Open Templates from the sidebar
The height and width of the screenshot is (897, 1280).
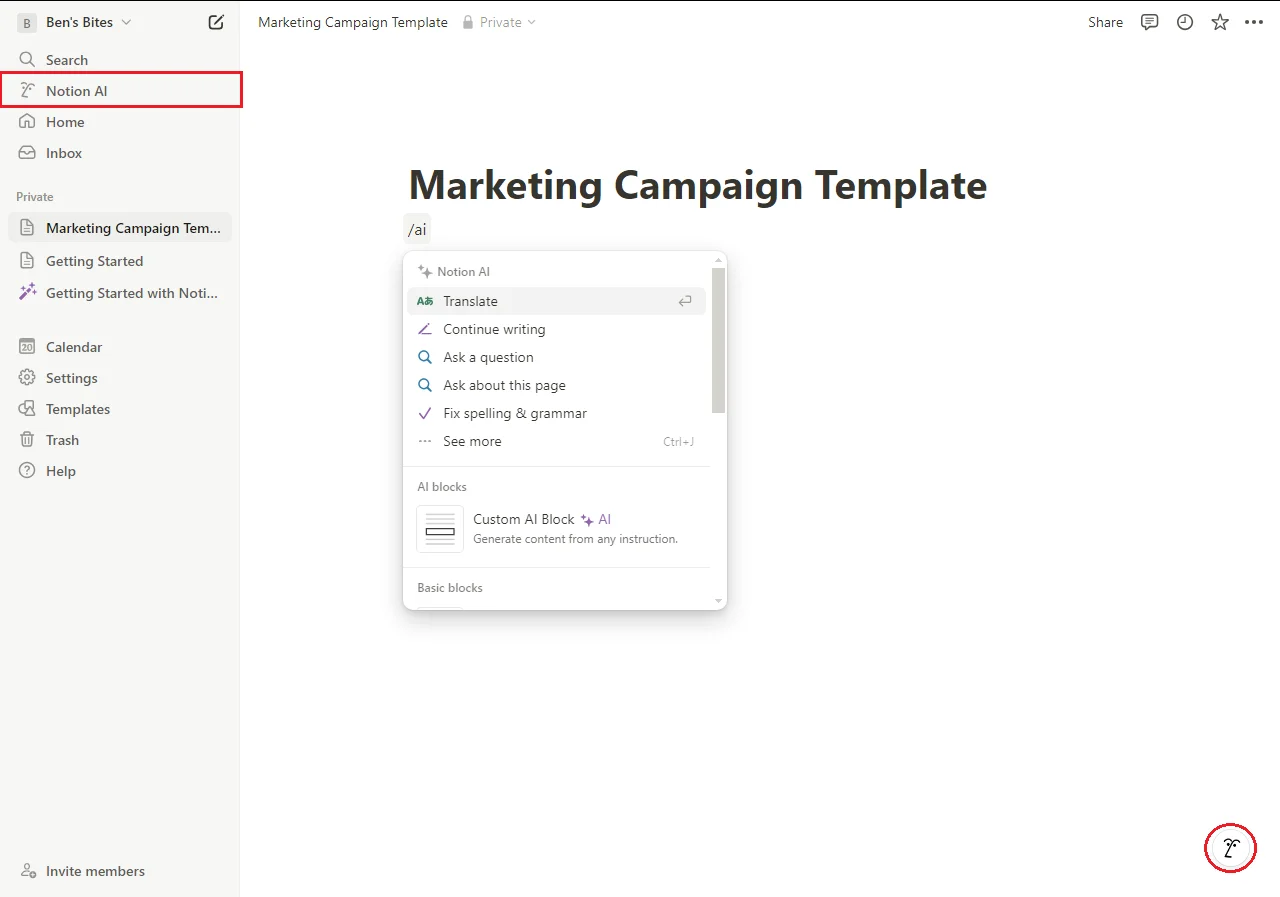120,409
